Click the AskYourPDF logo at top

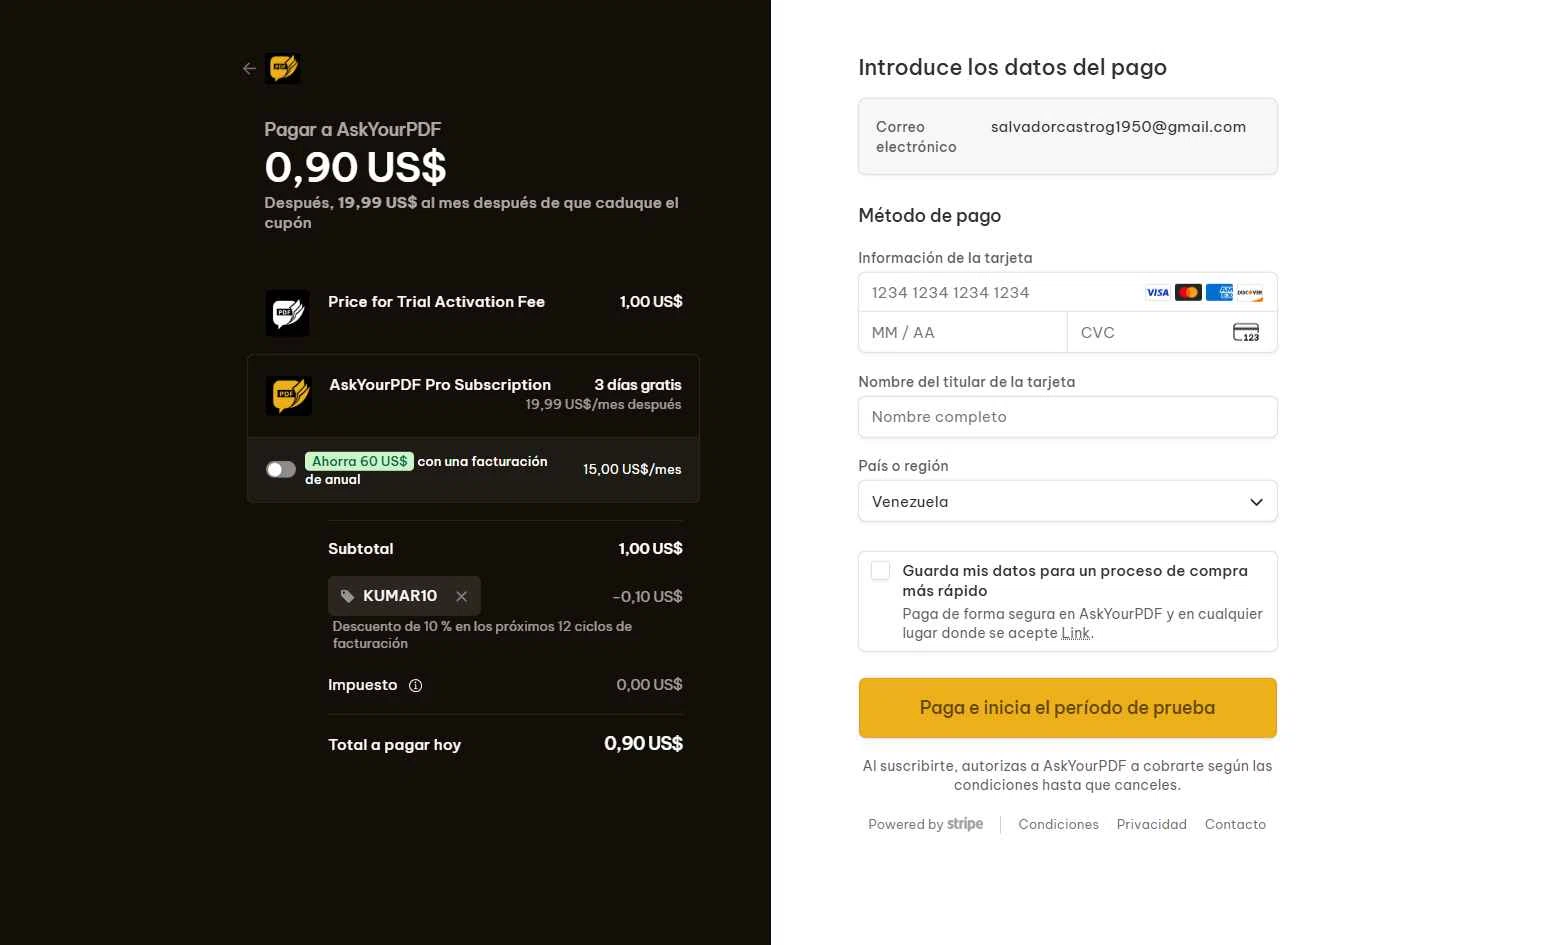283,68
